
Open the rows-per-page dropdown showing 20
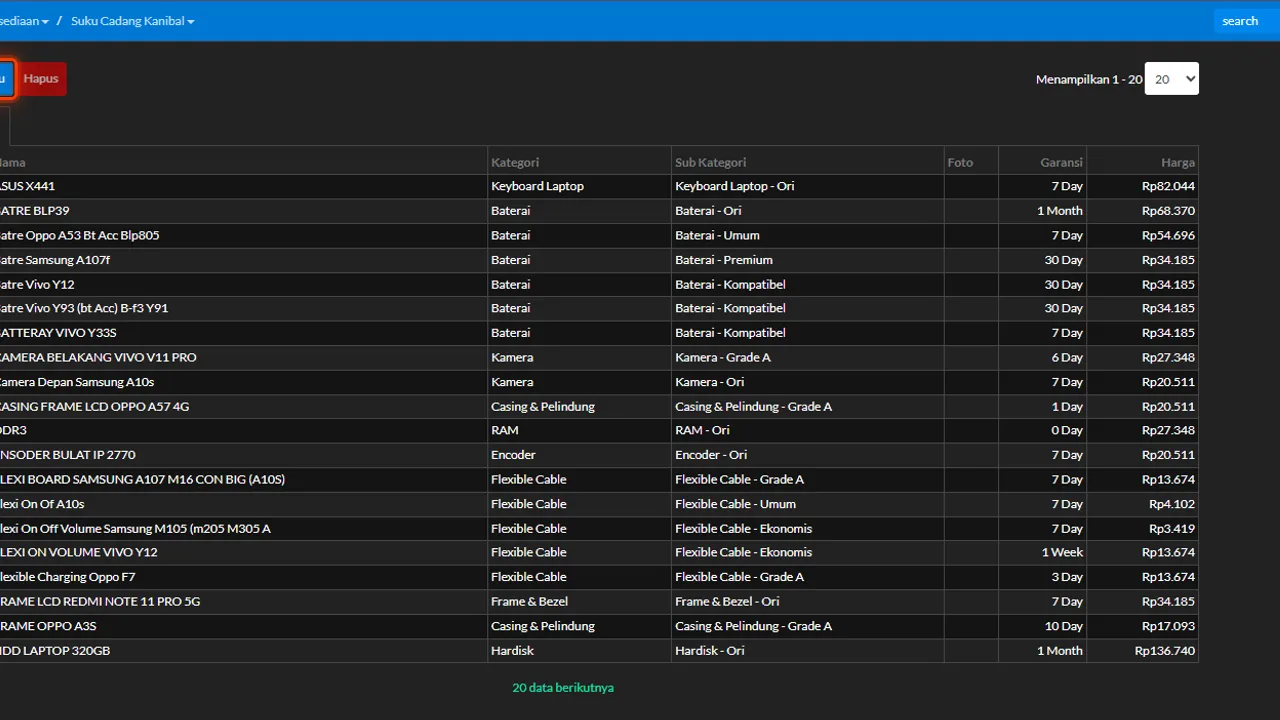(x=1171, y=79)
